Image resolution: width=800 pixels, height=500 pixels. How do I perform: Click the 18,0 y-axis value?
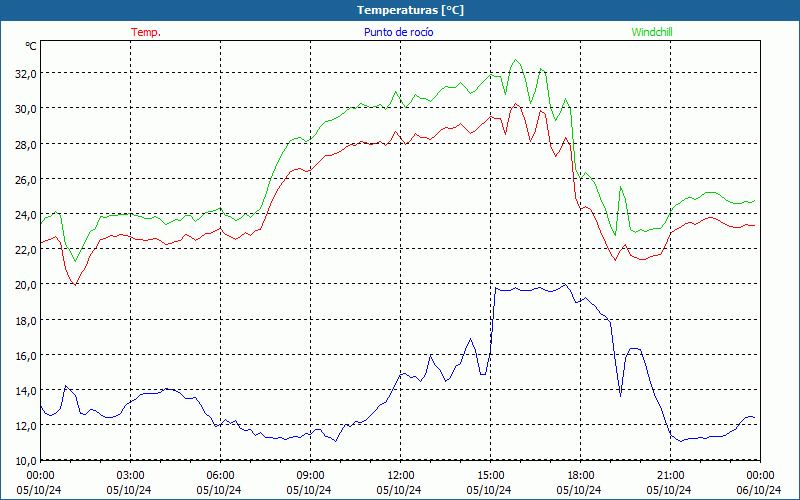coord(27,320)
